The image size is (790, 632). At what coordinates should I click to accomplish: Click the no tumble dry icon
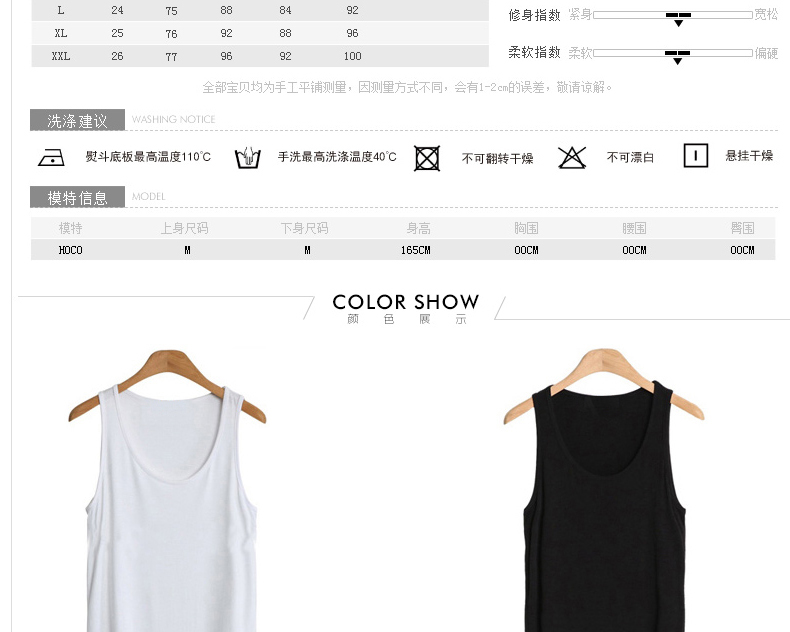pos(427,158)
